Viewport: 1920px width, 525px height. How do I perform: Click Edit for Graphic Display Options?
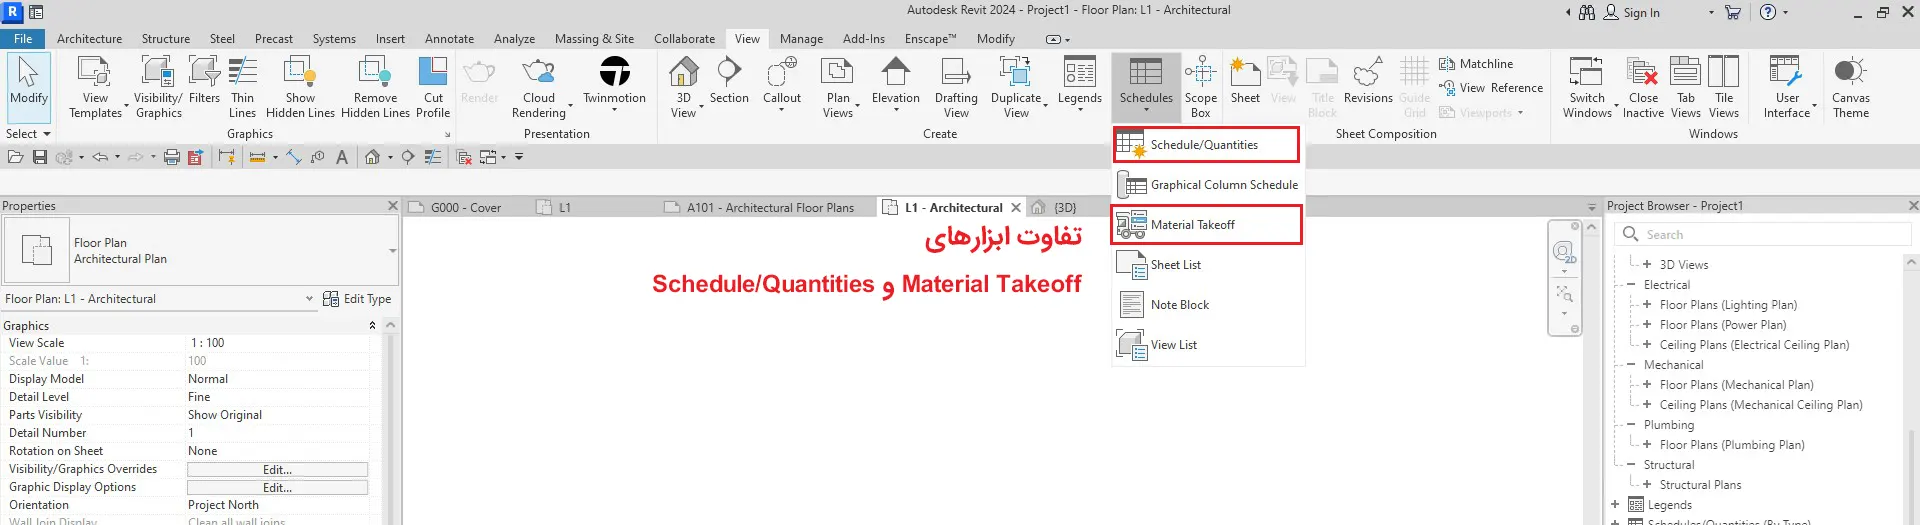coord(277,488)
